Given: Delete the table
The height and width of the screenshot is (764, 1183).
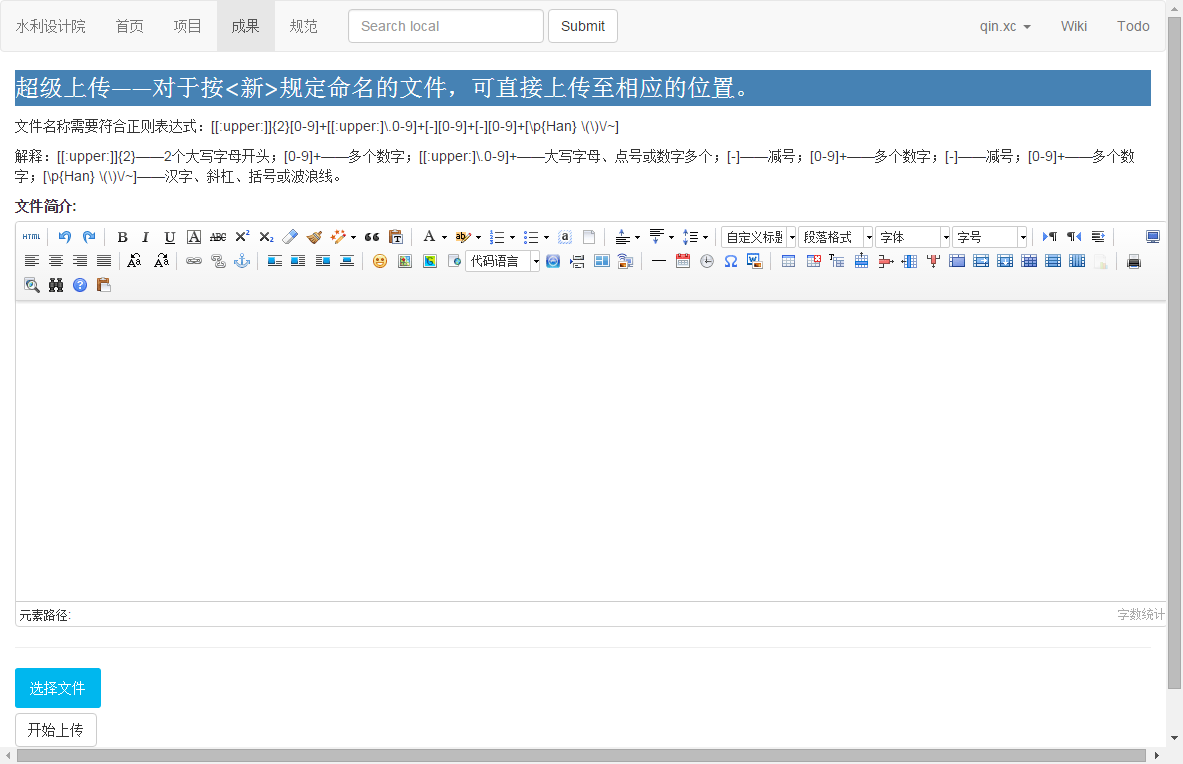Looking at the screenshot, I should point(813,261).
